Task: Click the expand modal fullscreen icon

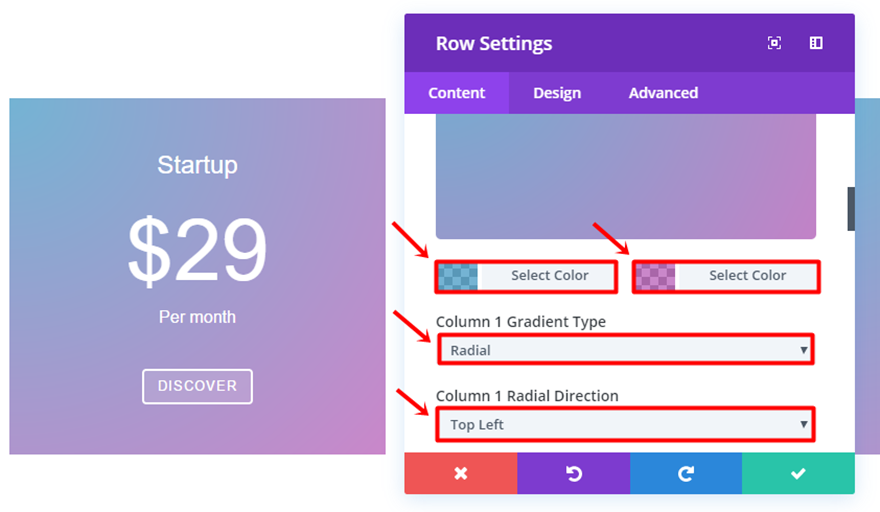Action: pyautogui.click(x=774, y=43)
